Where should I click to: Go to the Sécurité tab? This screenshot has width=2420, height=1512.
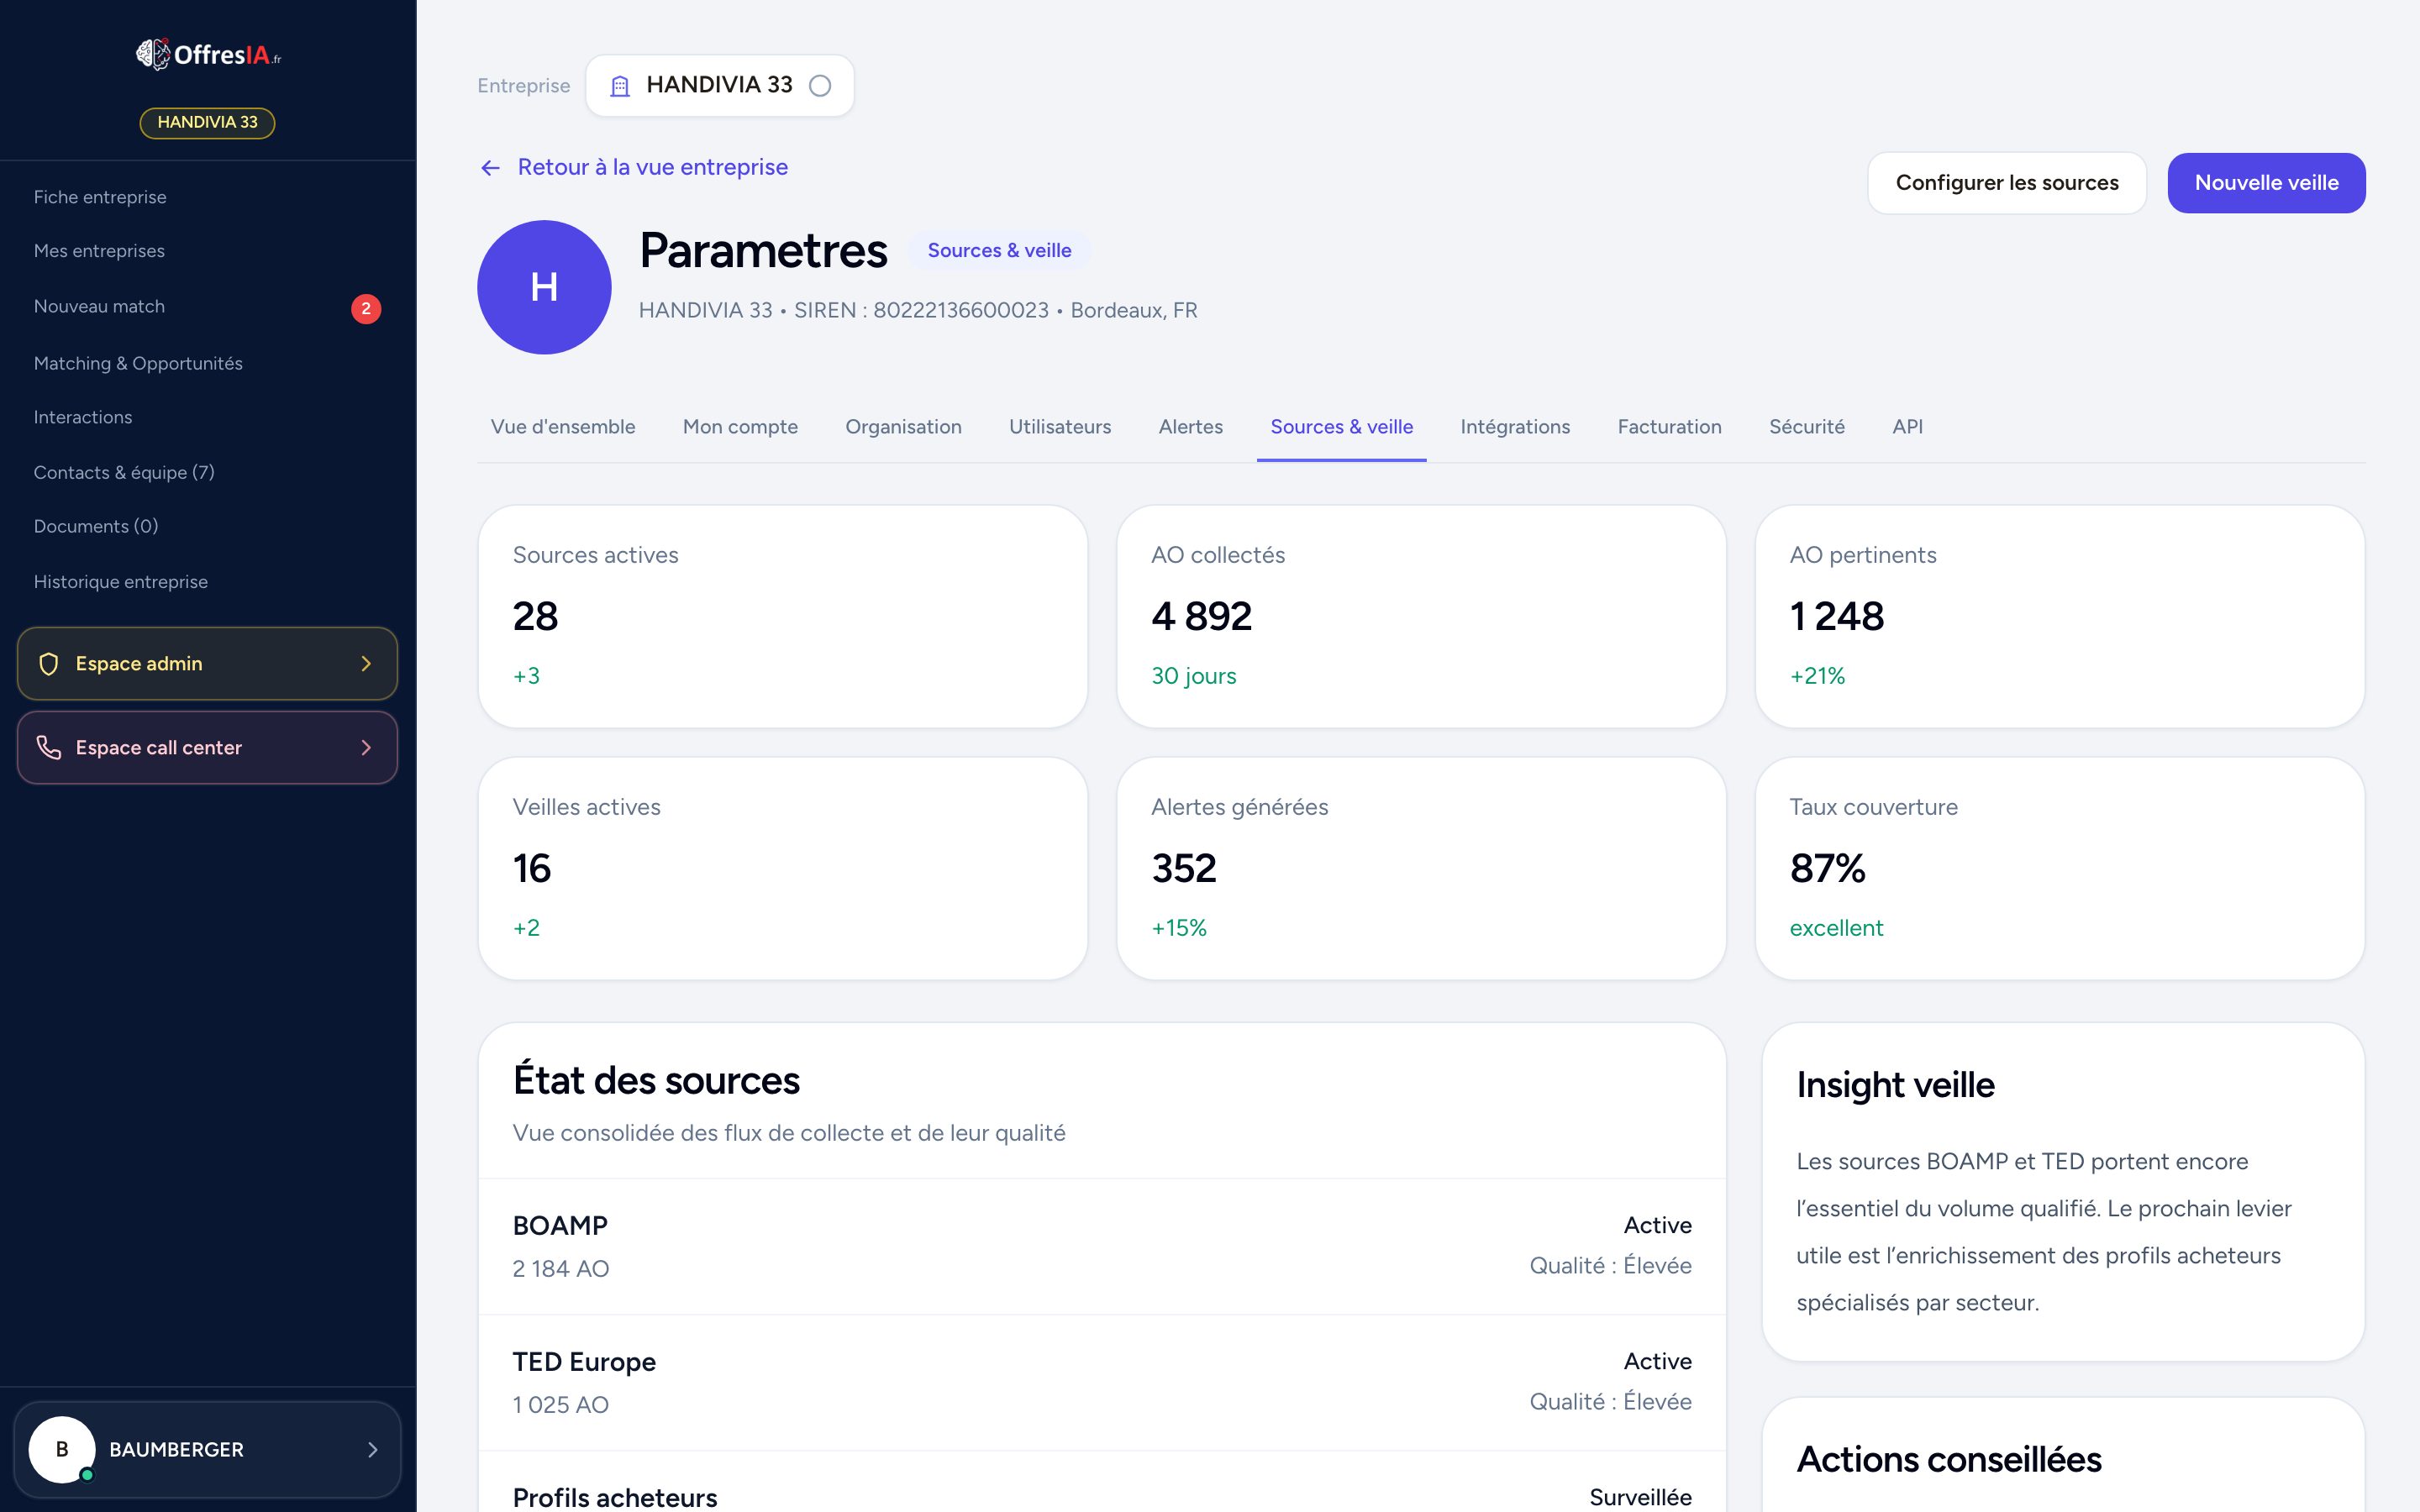[1806, 427]
